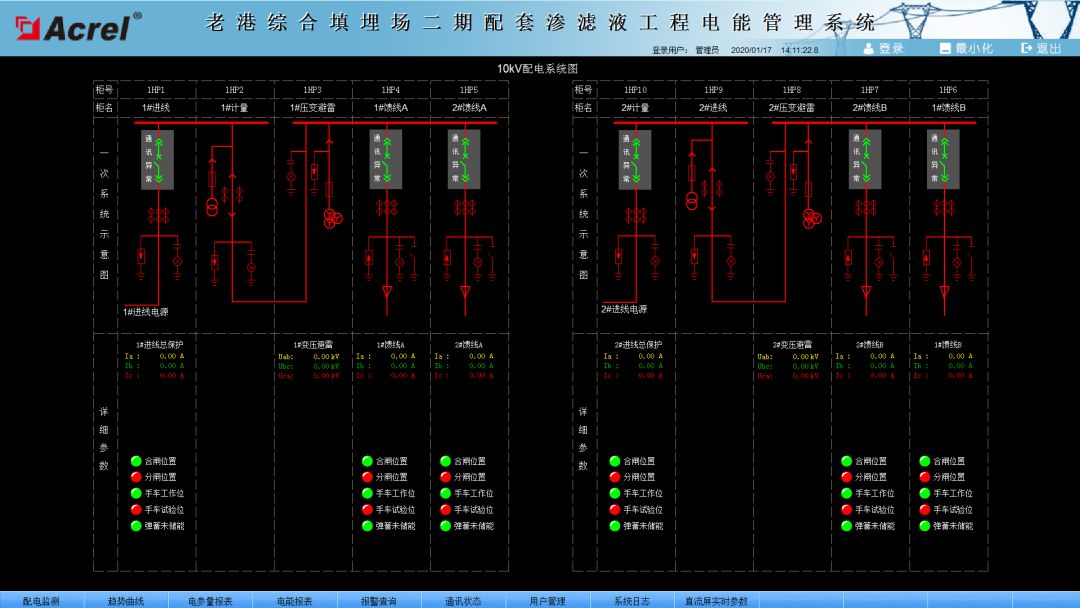Click the 10kV配电系统图 title

pyautogui.click(x=537, y=69)
